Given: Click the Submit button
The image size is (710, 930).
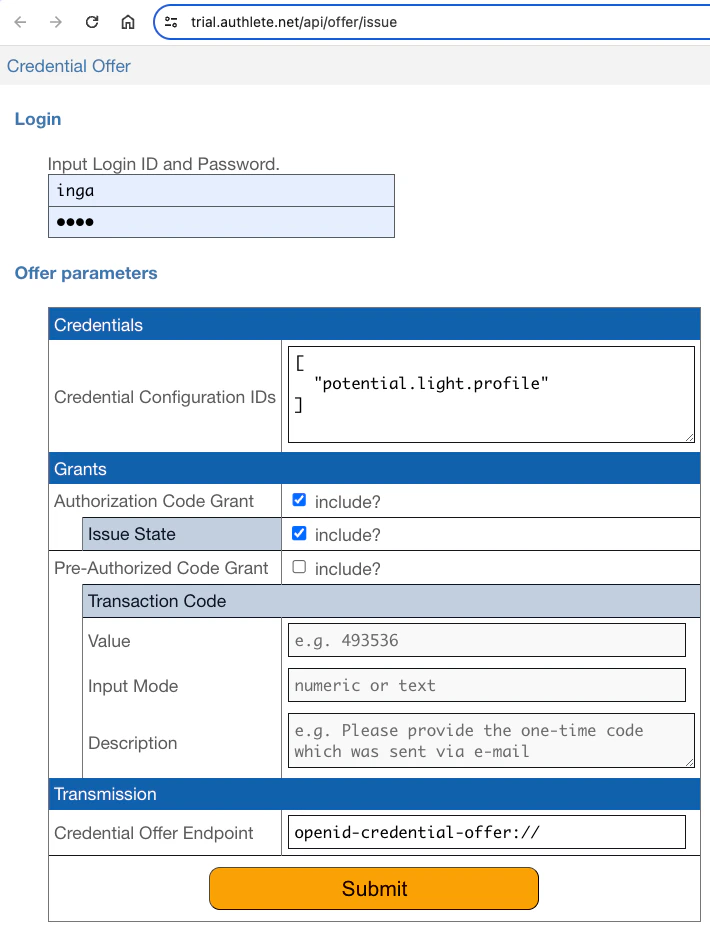Looking at the screenshot, I should tap(373, 888).
